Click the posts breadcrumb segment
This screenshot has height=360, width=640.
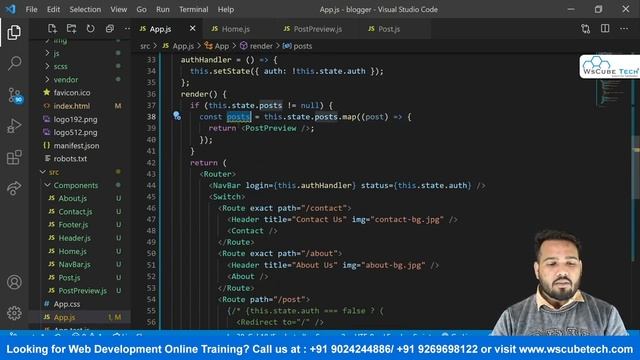(302, 46)
